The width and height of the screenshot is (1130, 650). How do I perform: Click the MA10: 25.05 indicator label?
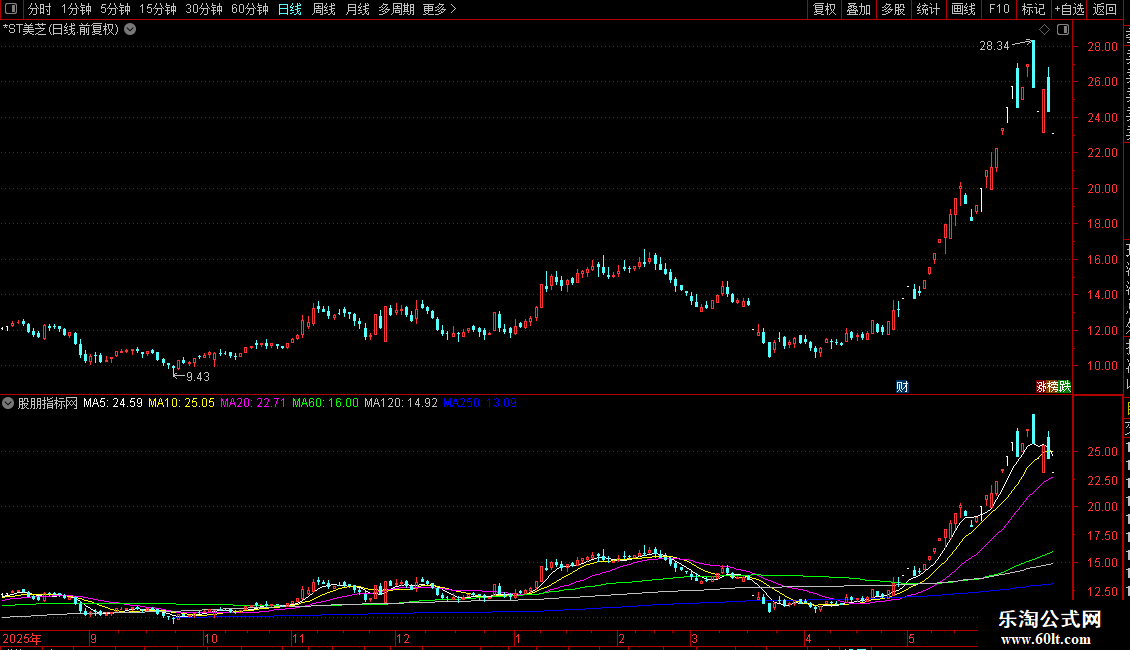[x=181, y=403]
